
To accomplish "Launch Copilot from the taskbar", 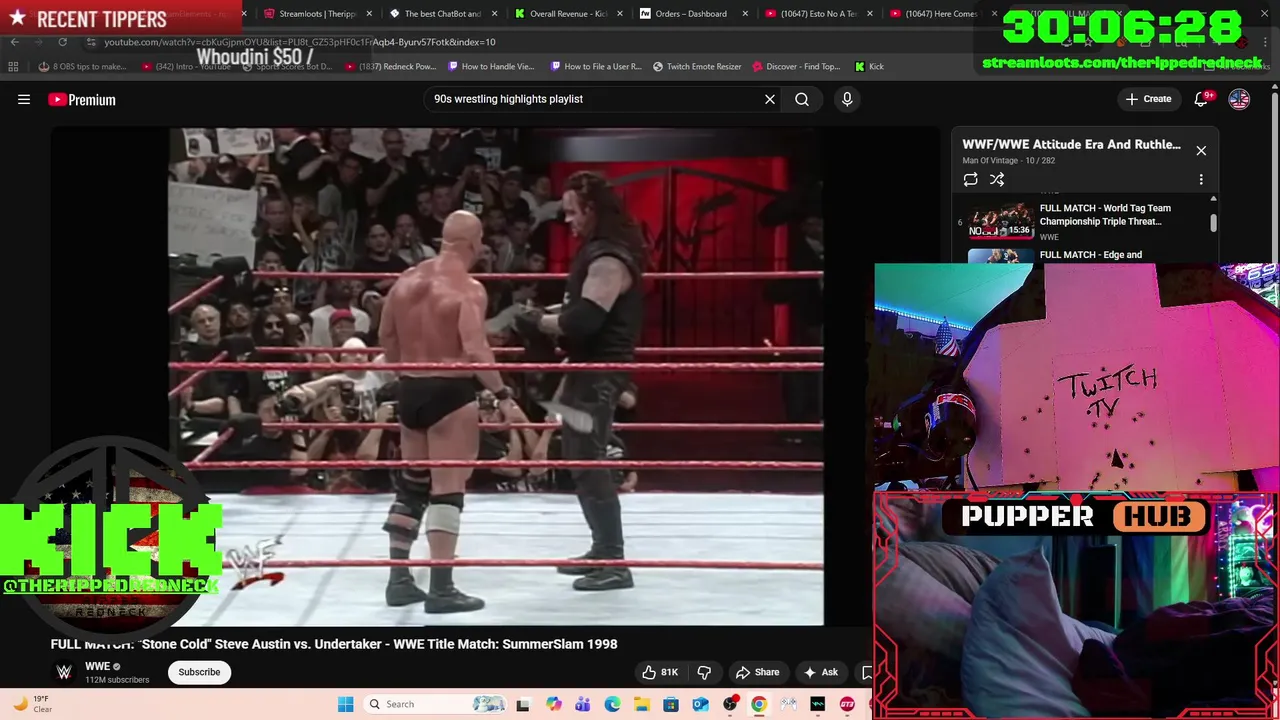I will coord(554,704).
